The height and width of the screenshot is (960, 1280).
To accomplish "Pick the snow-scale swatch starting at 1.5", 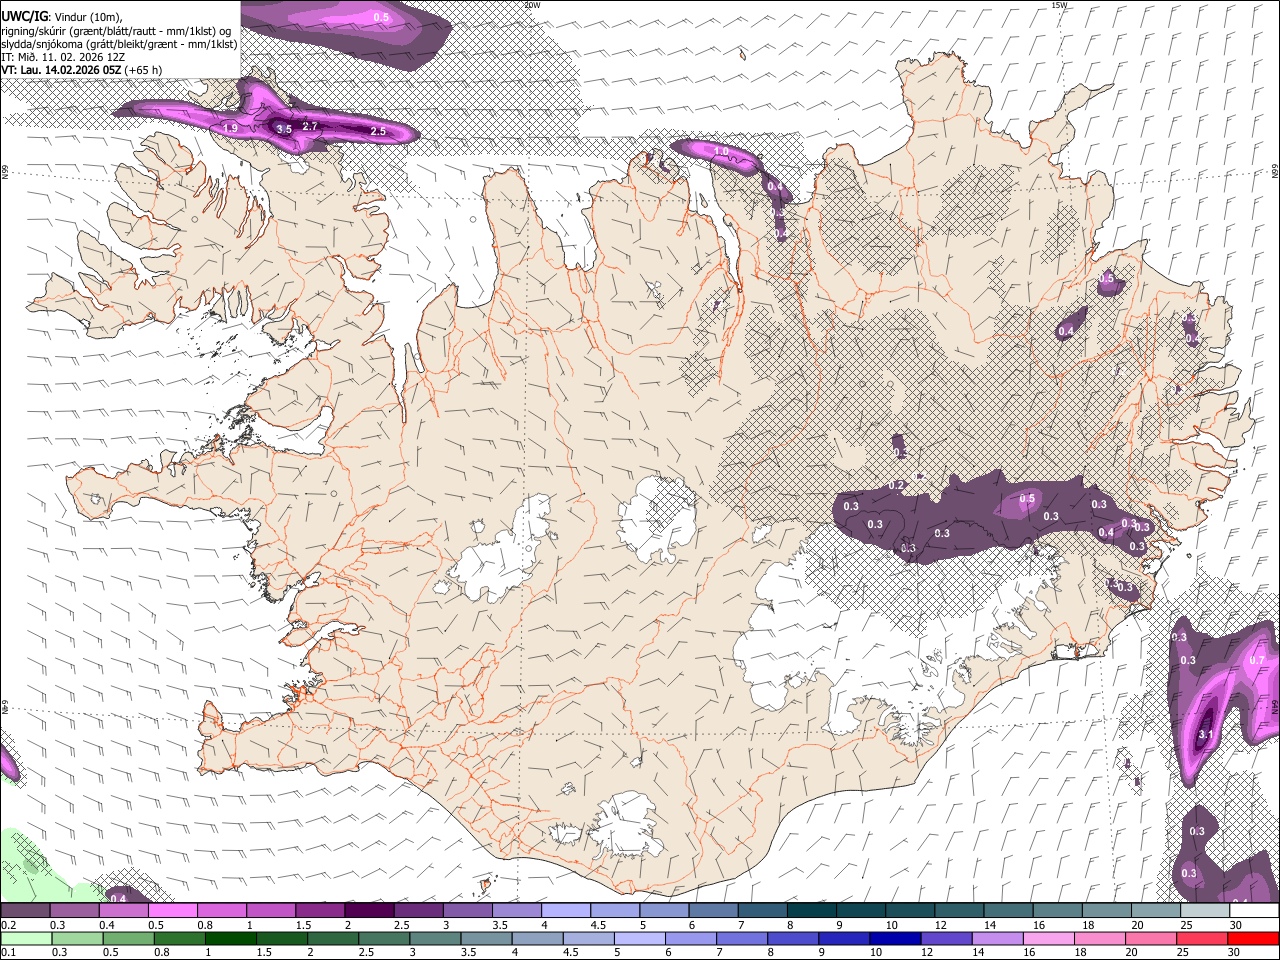I will (320, 911).
